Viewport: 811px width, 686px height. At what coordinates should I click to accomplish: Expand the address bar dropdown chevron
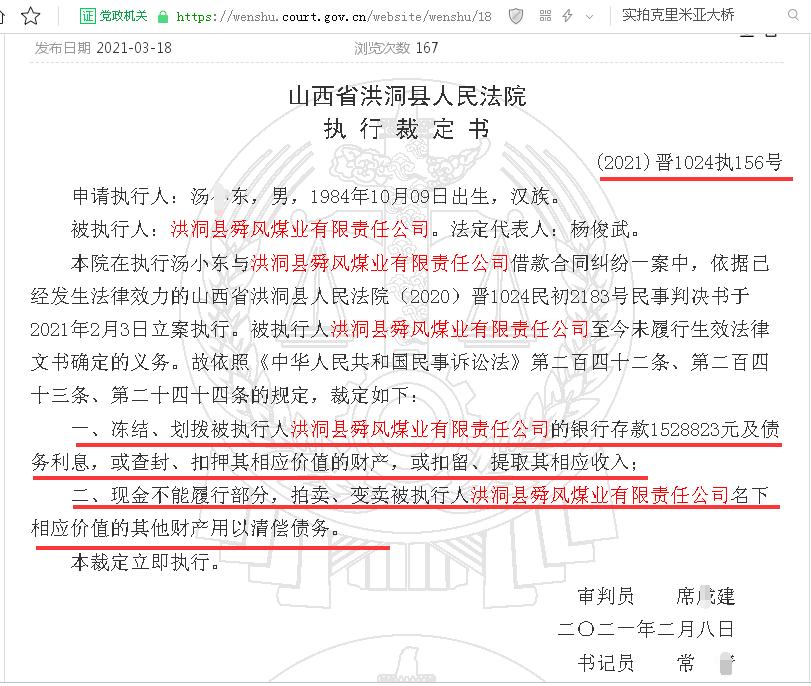[x=589, y=15]
